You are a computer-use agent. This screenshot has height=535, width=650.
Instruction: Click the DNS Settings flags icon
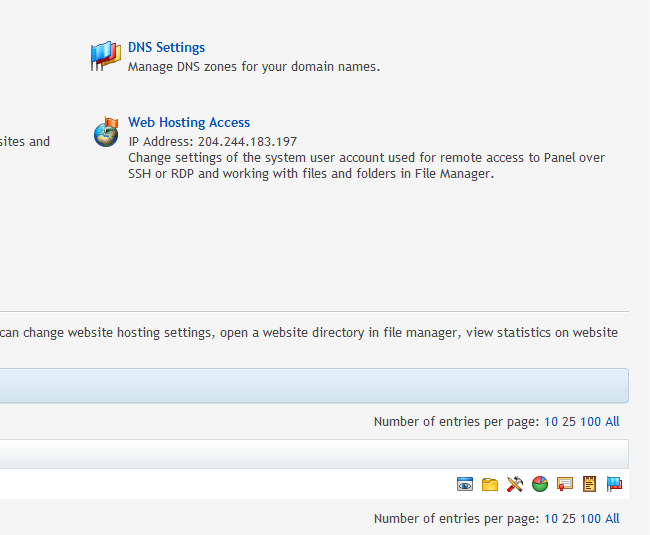[x=106, y=56]
